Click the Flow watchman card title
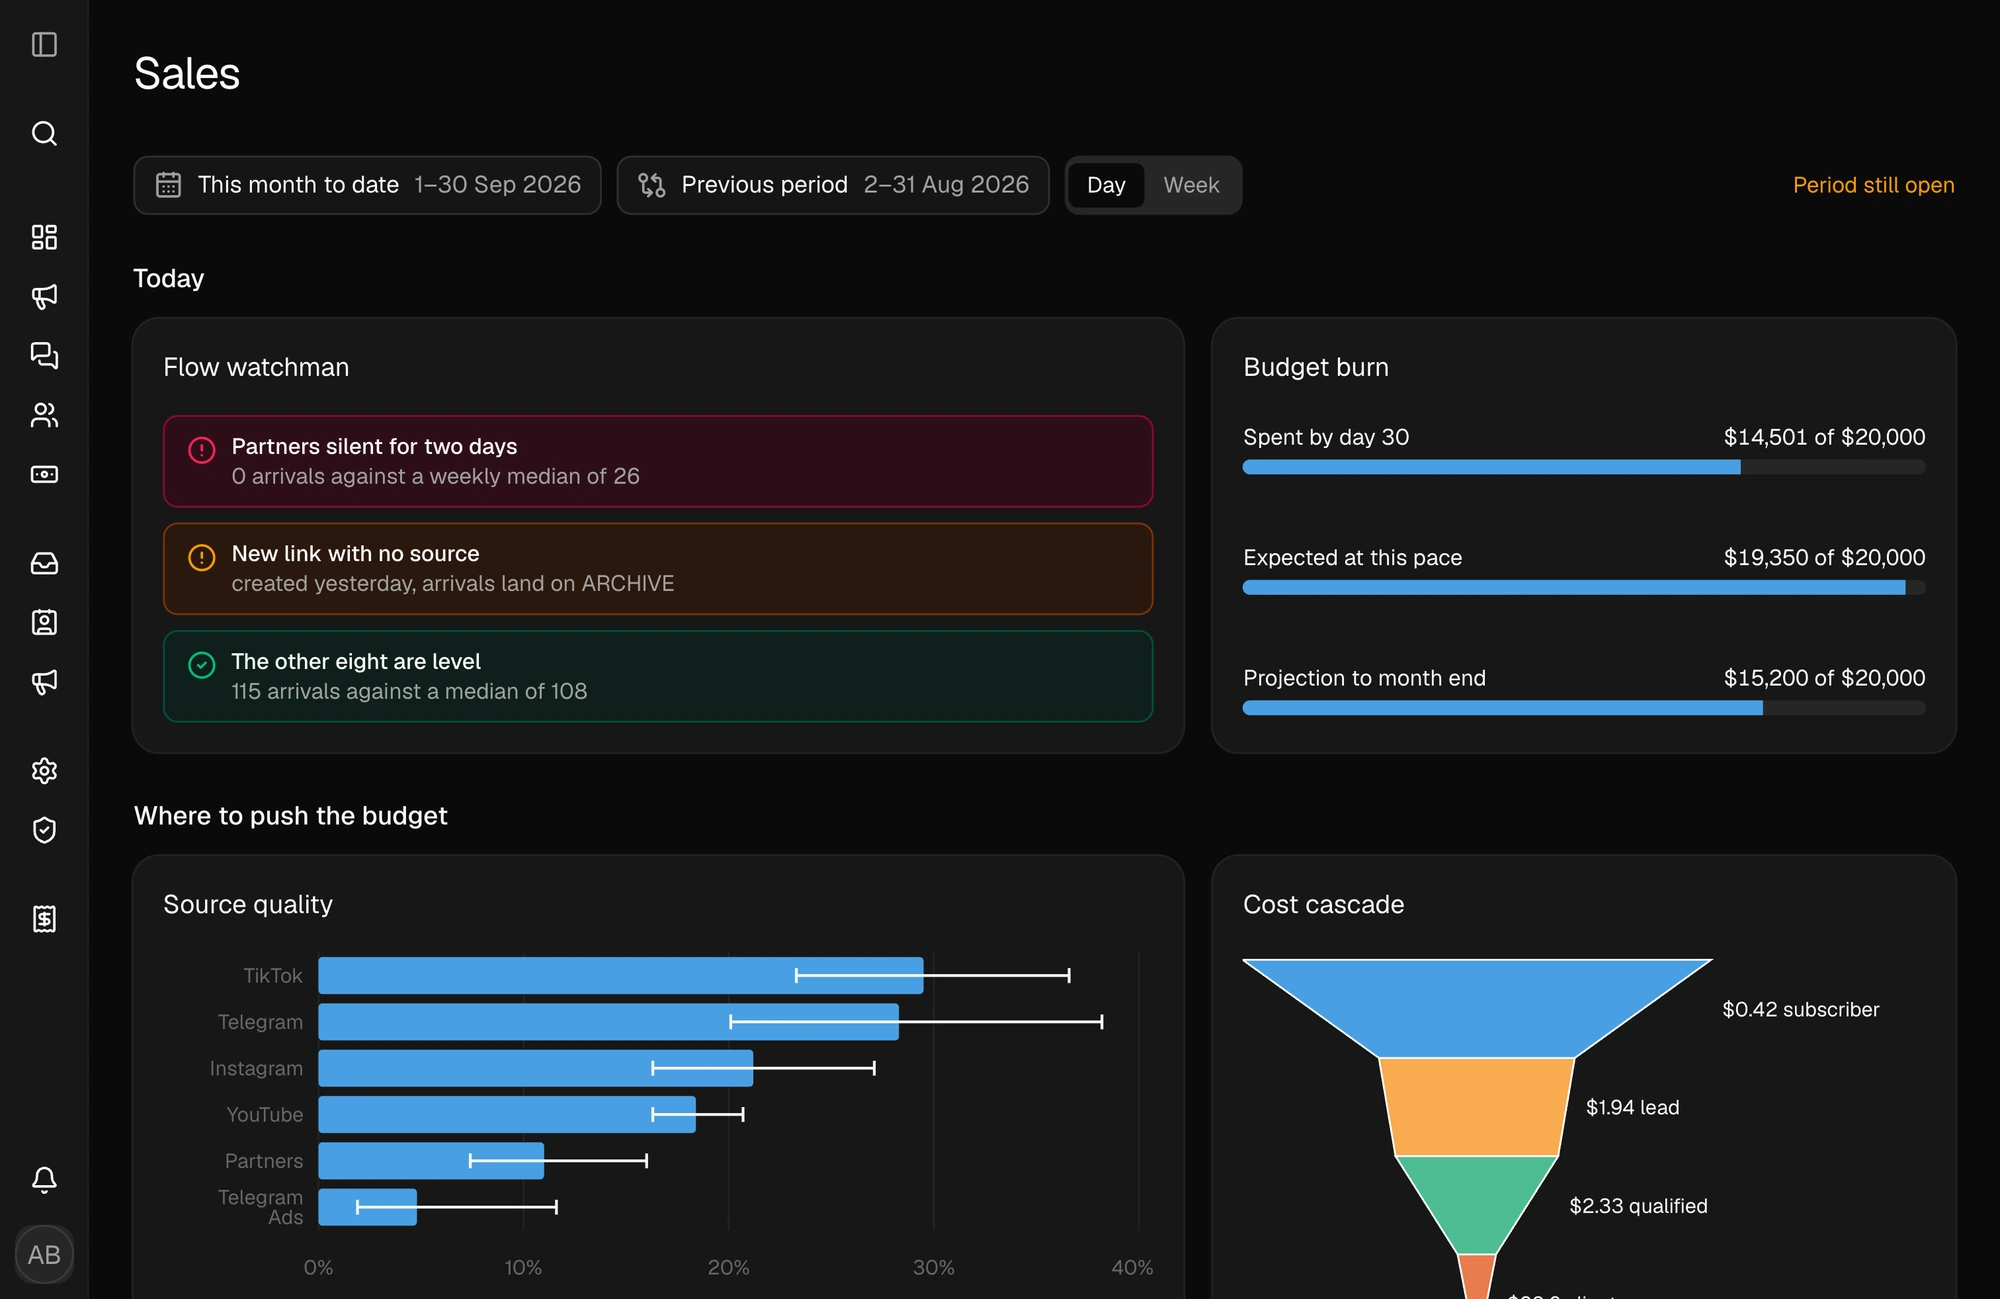Screen dimensions: 2000x1299 click(x=256, y=367)
